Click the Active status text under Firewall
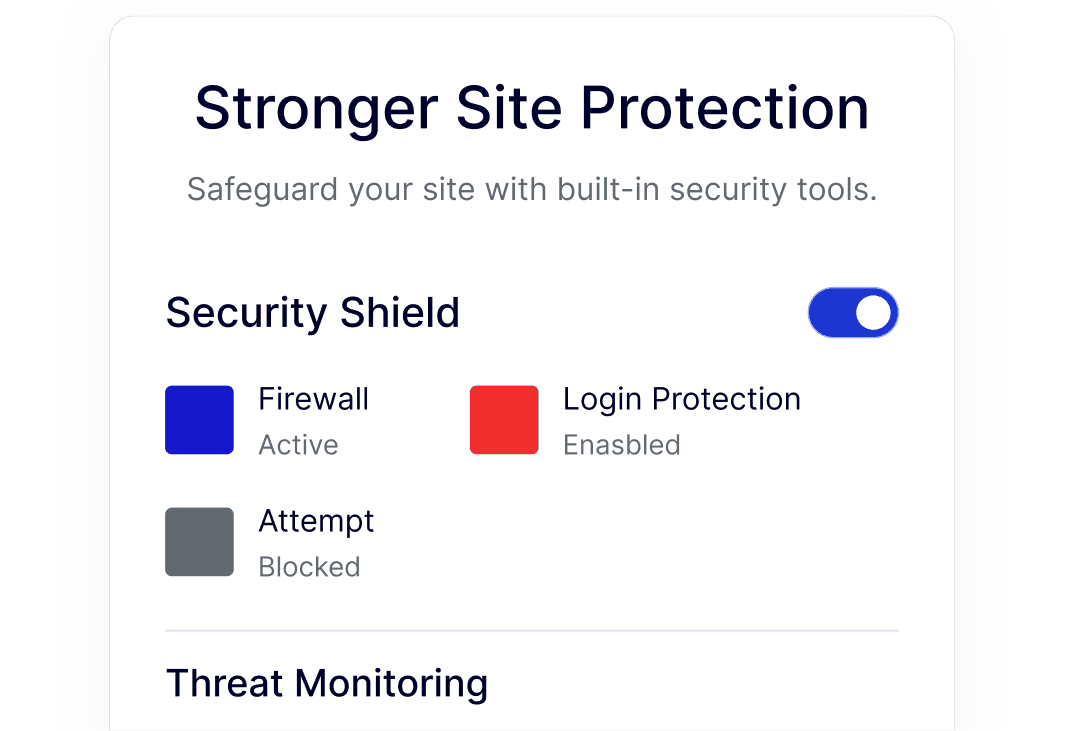 (x=298, y=445)
